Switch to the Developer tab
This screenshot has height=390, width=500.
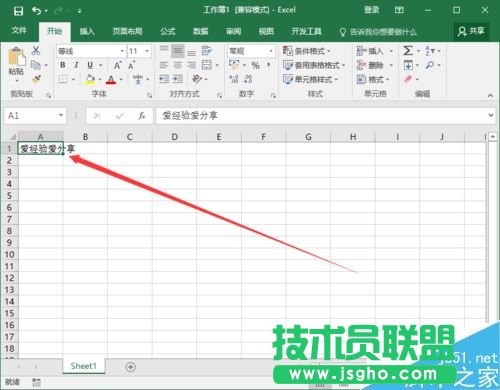click(x=306, y=31)
